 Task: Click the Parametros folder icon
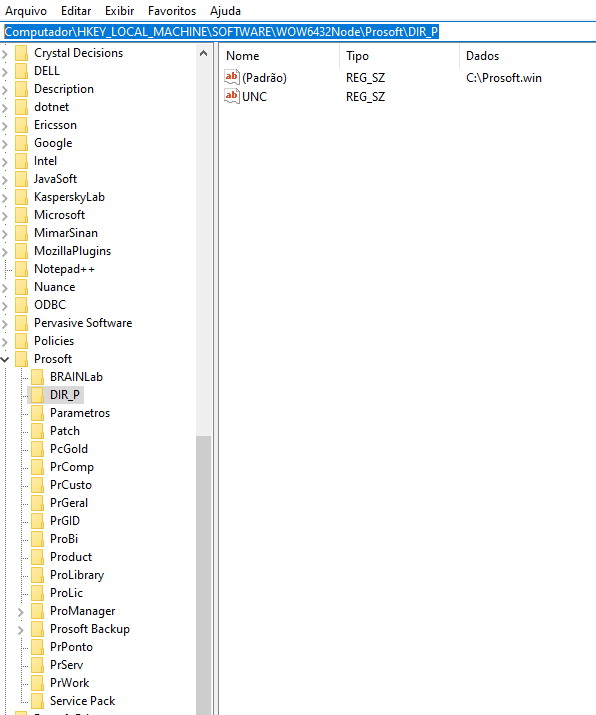pyautogui.click(x=37, y=413)
